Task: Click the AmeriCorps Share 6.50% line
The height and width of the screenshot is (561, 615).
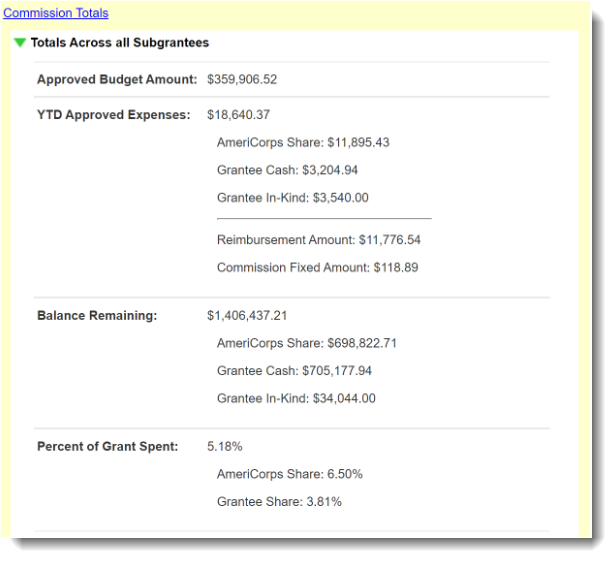Action: [289, 474]
